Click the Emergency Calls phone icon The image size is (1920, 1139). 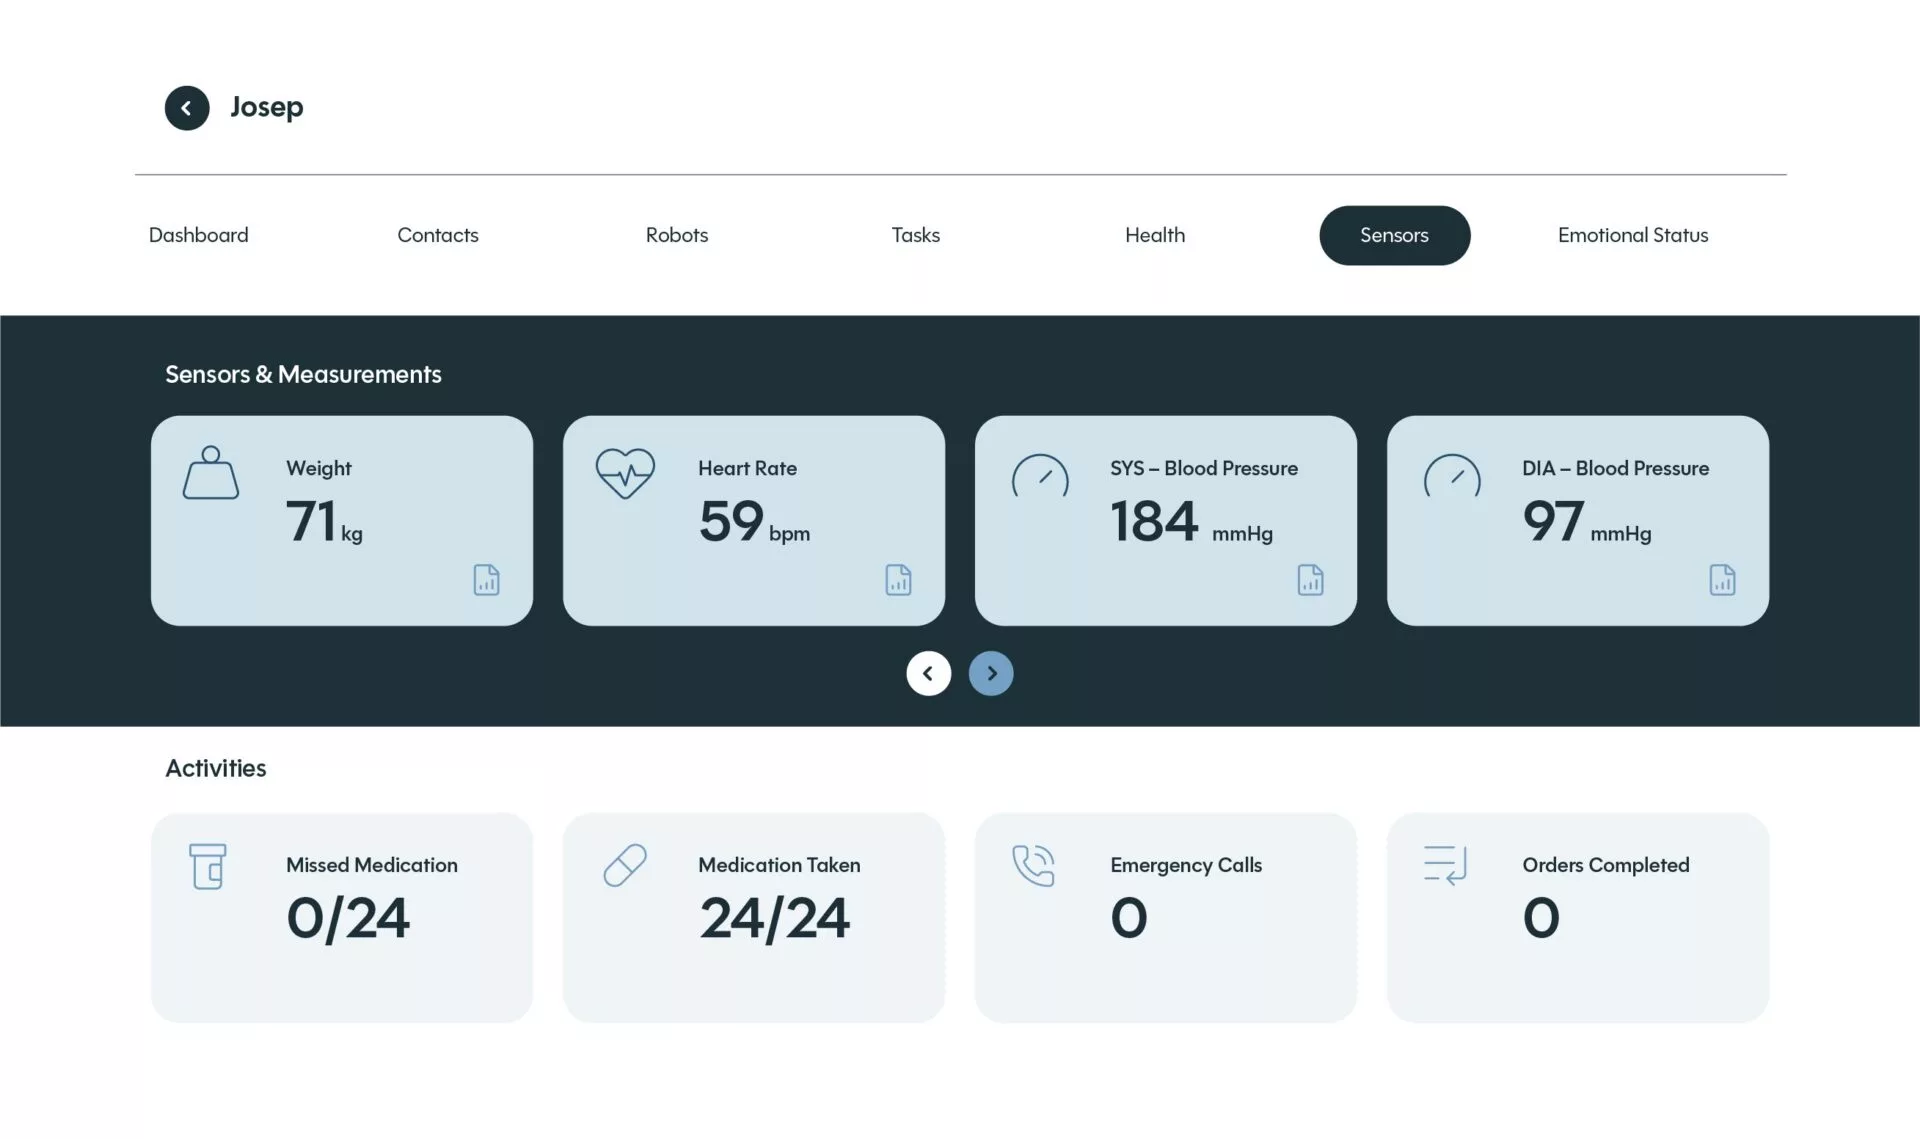pyautogui.click(x=1033, y=866)
